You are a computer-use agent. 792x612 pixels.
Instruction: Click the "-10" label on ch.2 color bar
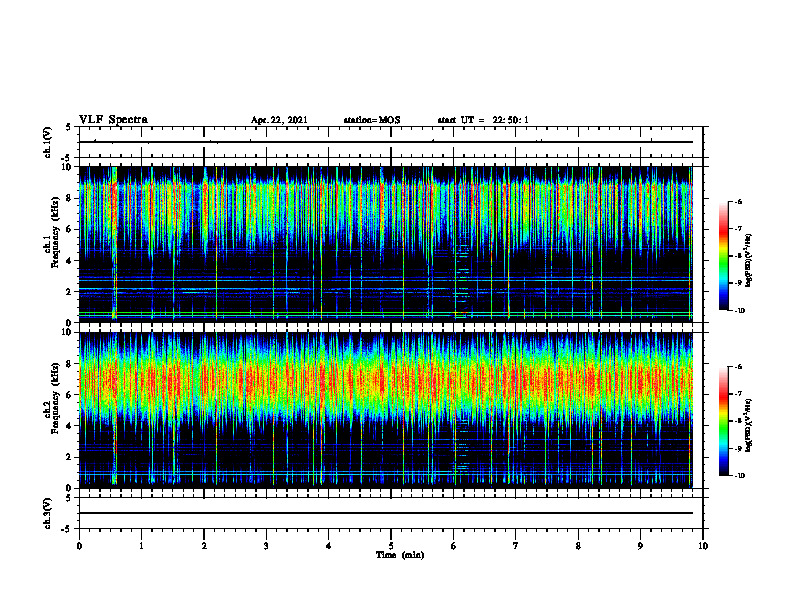tap(739, 476)
